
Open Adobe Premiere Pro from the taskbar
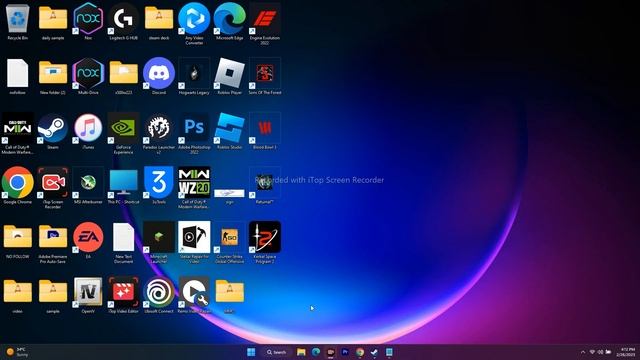click(345, 352)
